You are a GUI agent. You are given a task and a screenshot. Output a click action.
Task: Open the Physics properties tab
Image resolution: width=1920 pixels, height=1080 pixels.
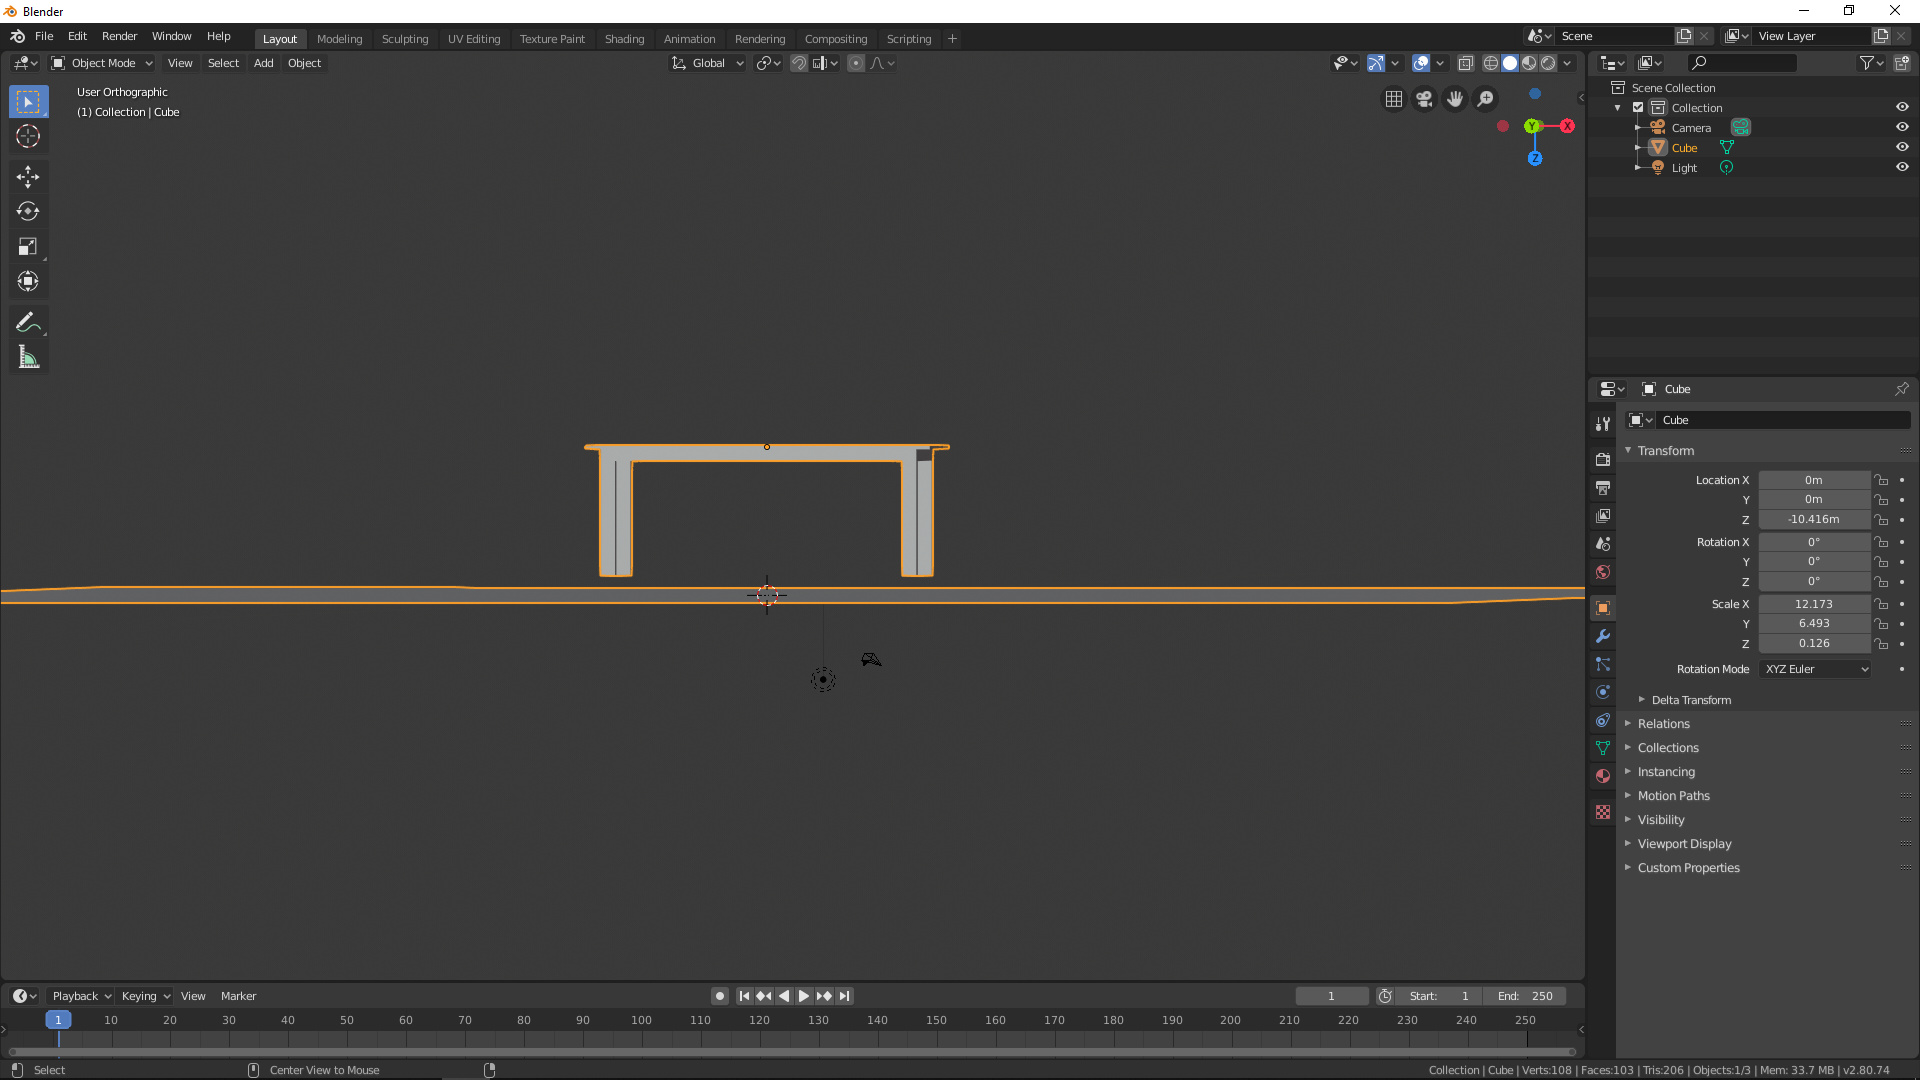pos(1603,692)
